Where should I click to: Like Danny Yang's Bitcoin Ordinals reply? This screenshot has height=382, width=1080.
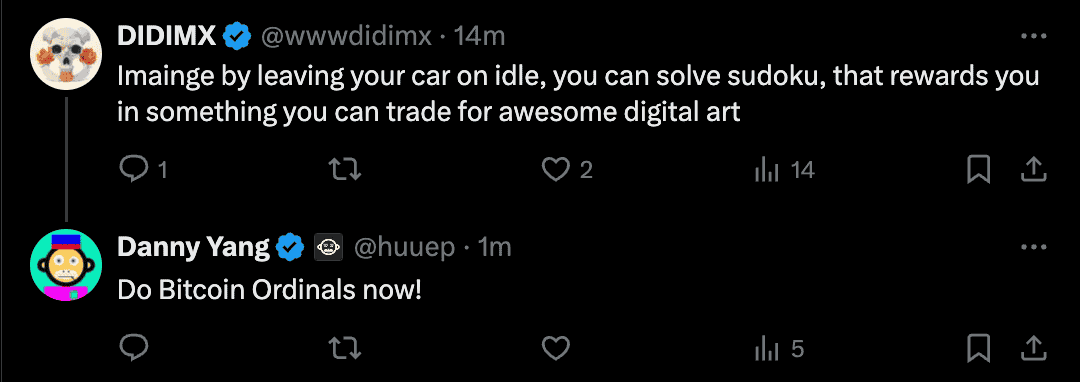point(555,349)
